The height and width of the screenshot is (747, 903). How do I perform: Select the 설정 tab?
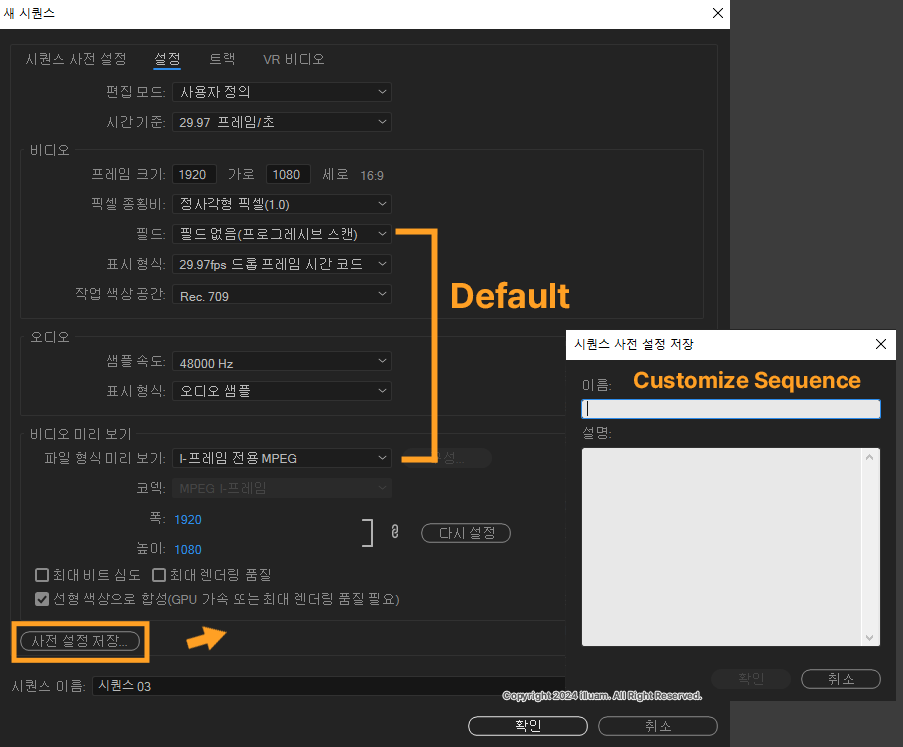[167, 59]
